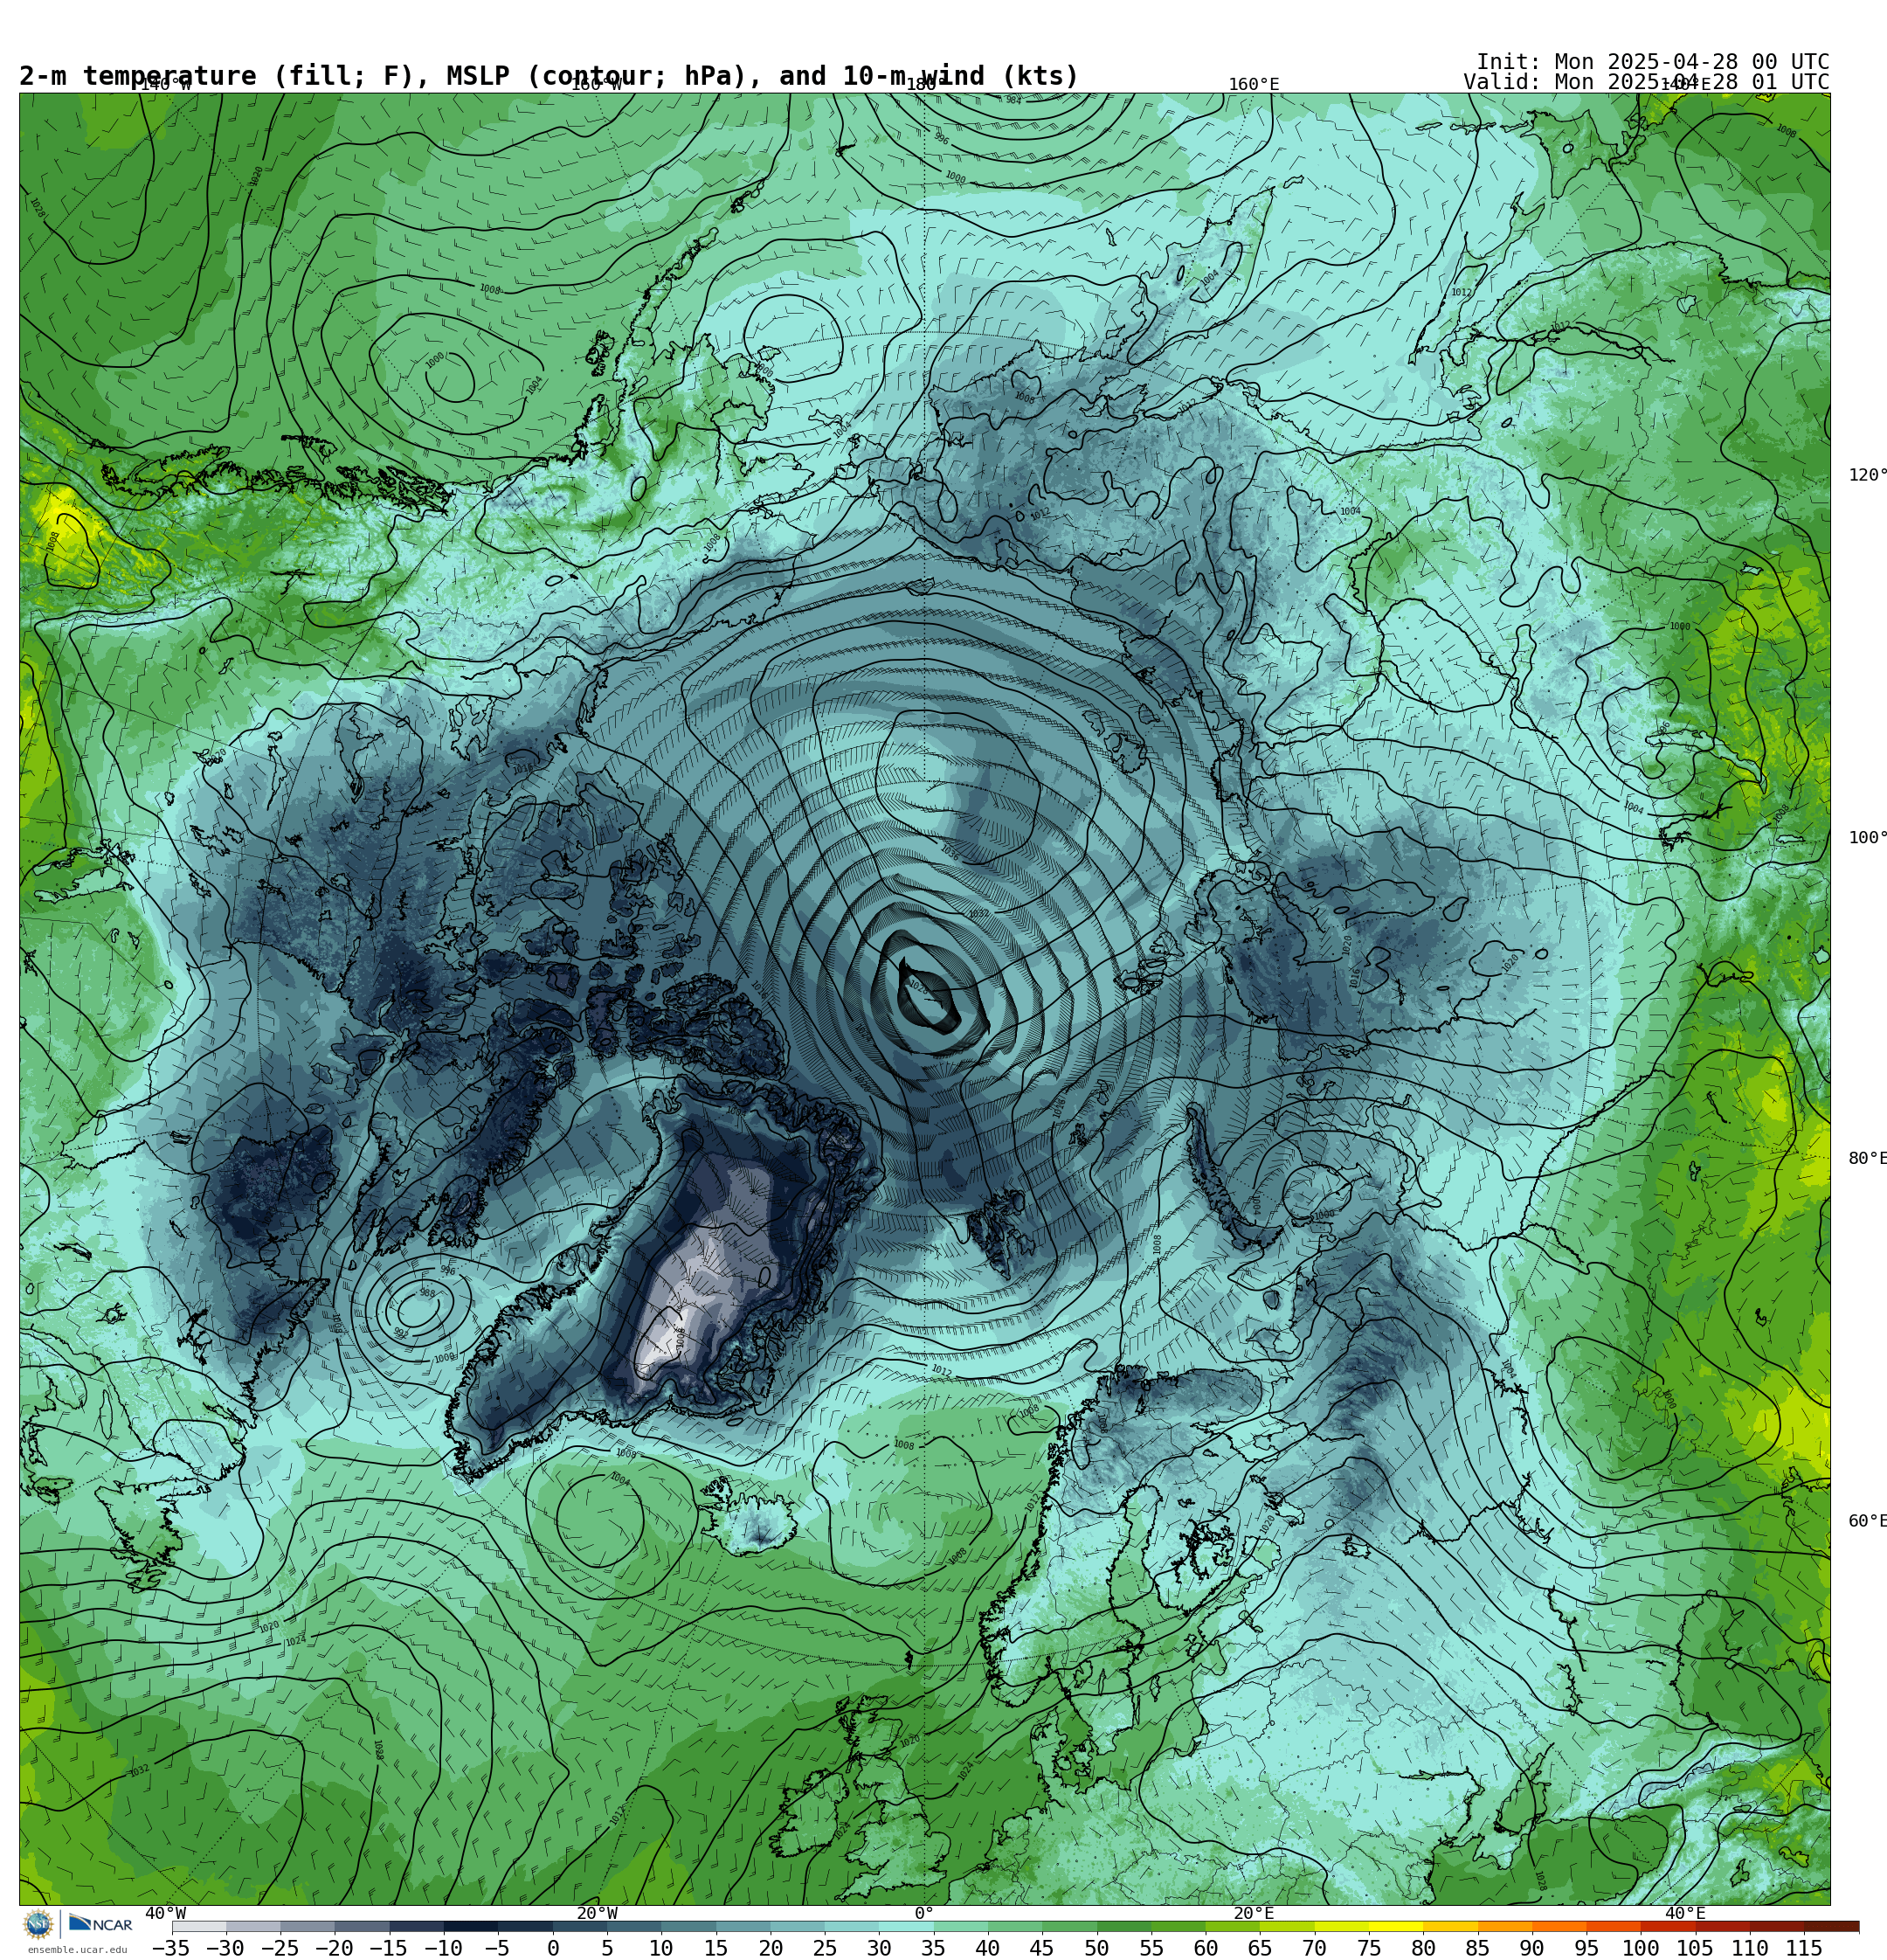Screen dimensions: 1887x1960
Task: Click the 0° longitude label at bottom
Action: coord(924,1914)
